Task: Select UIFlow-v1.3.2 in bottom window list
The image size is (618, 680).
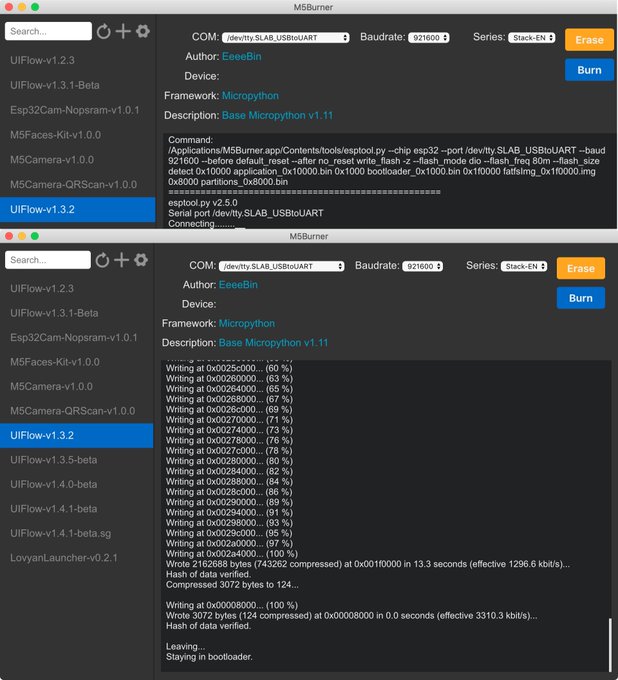Action: [x=77, y=435]
